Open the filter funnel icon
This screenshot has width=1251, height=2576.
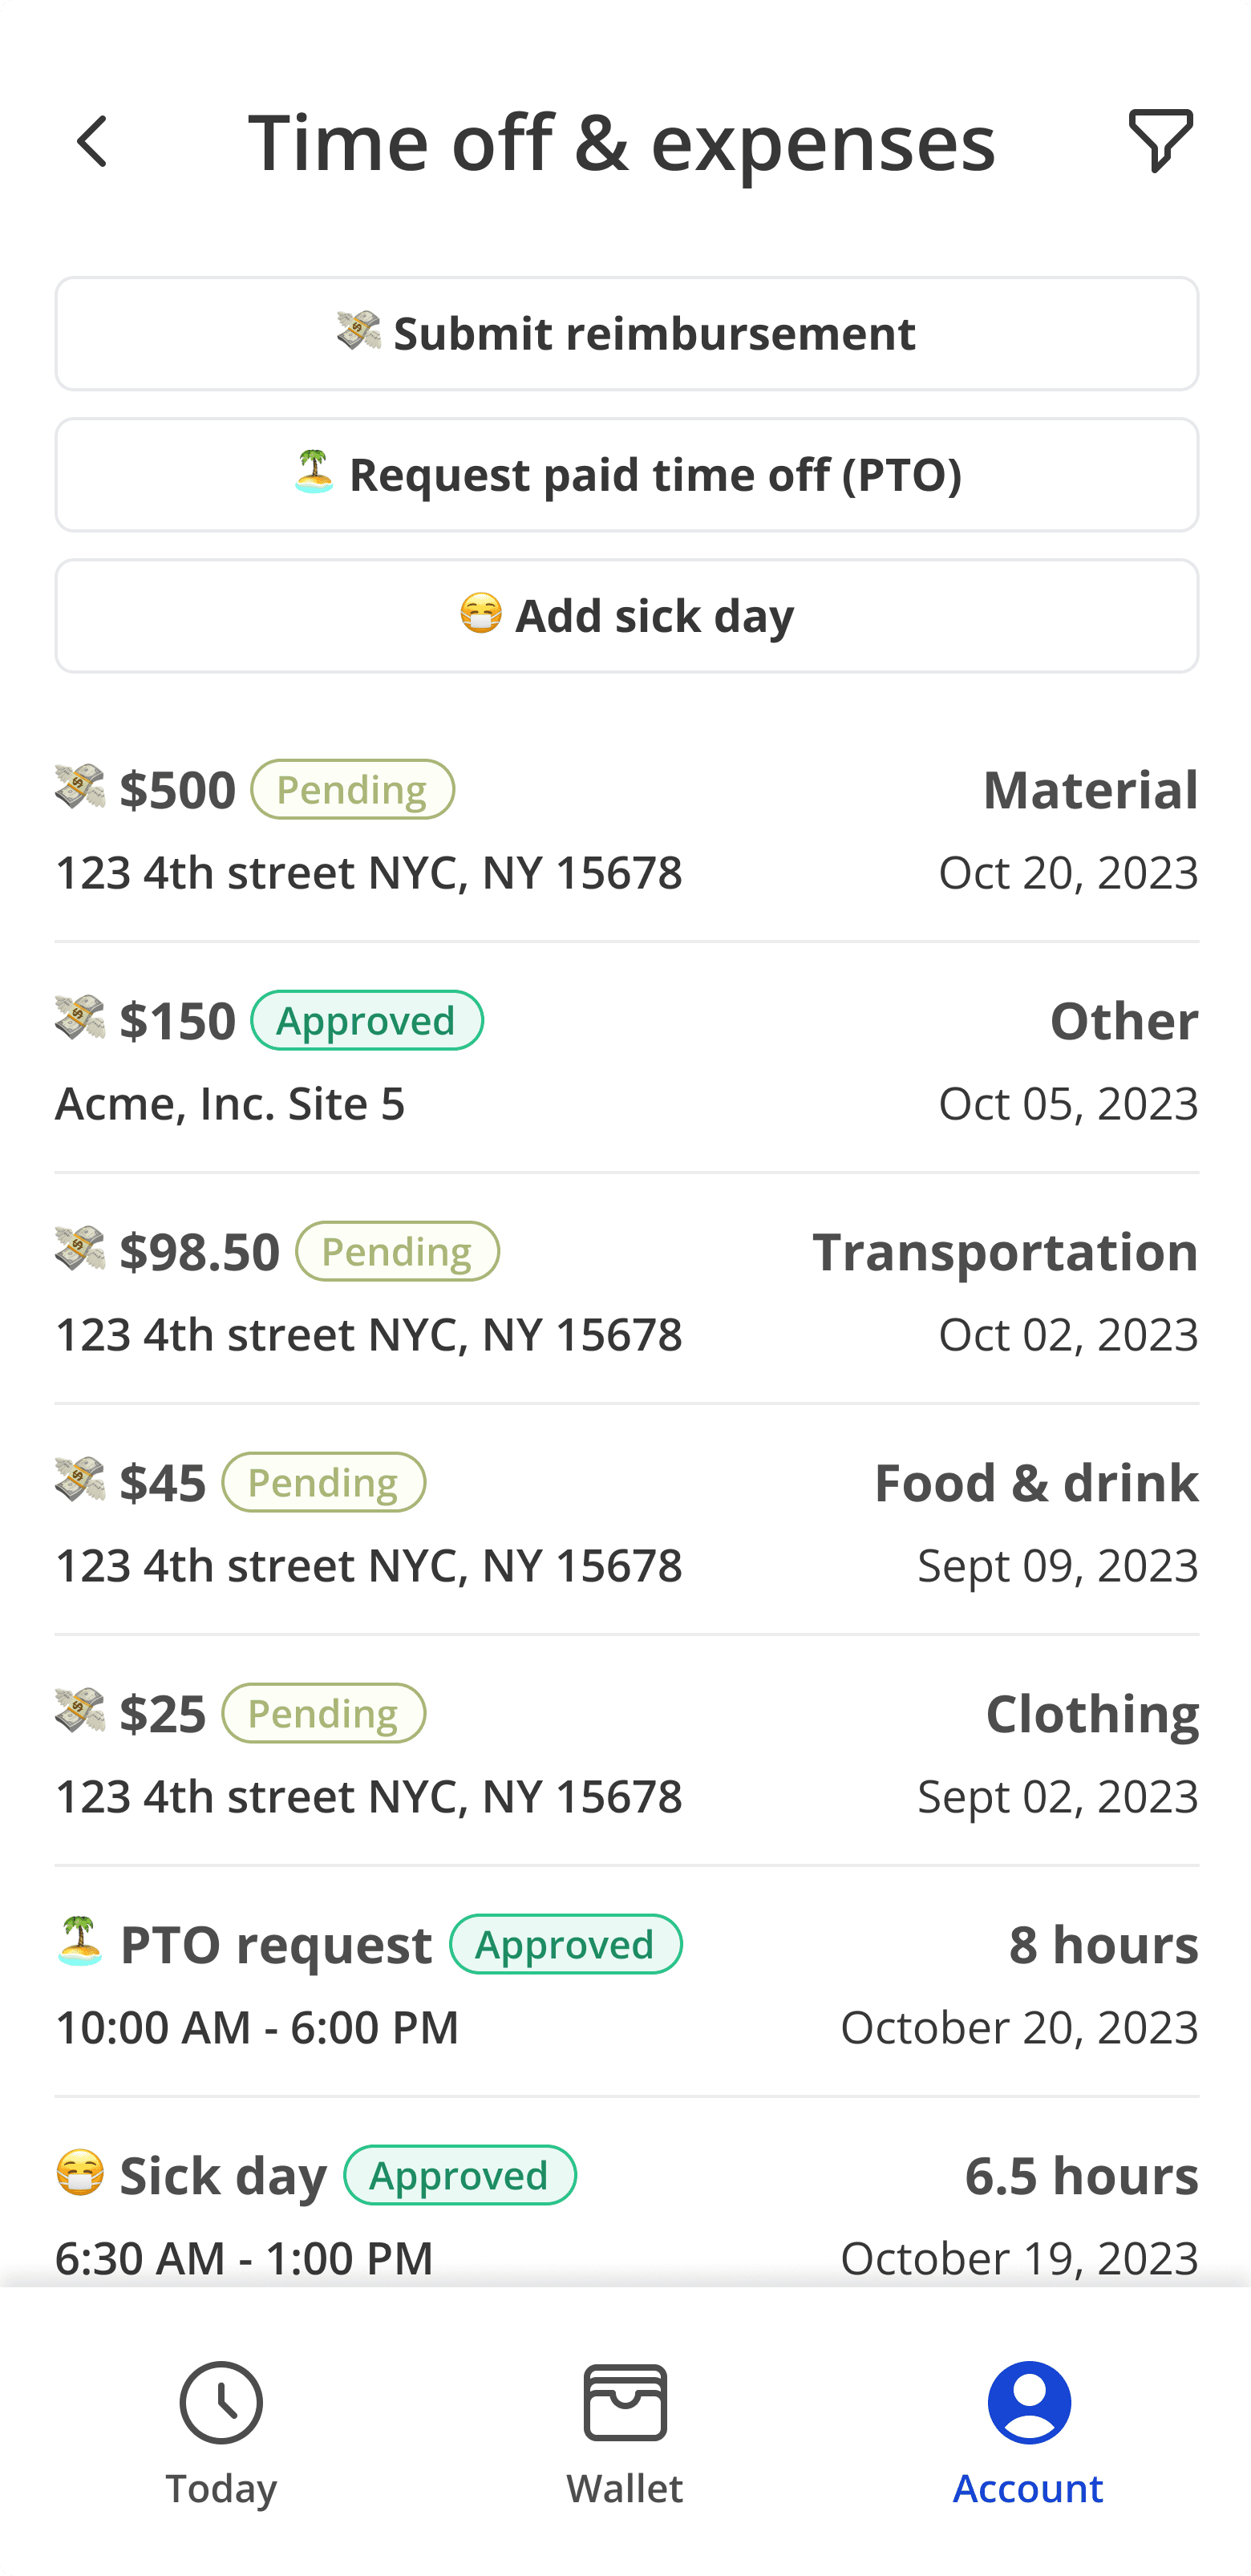(1160, 141)
